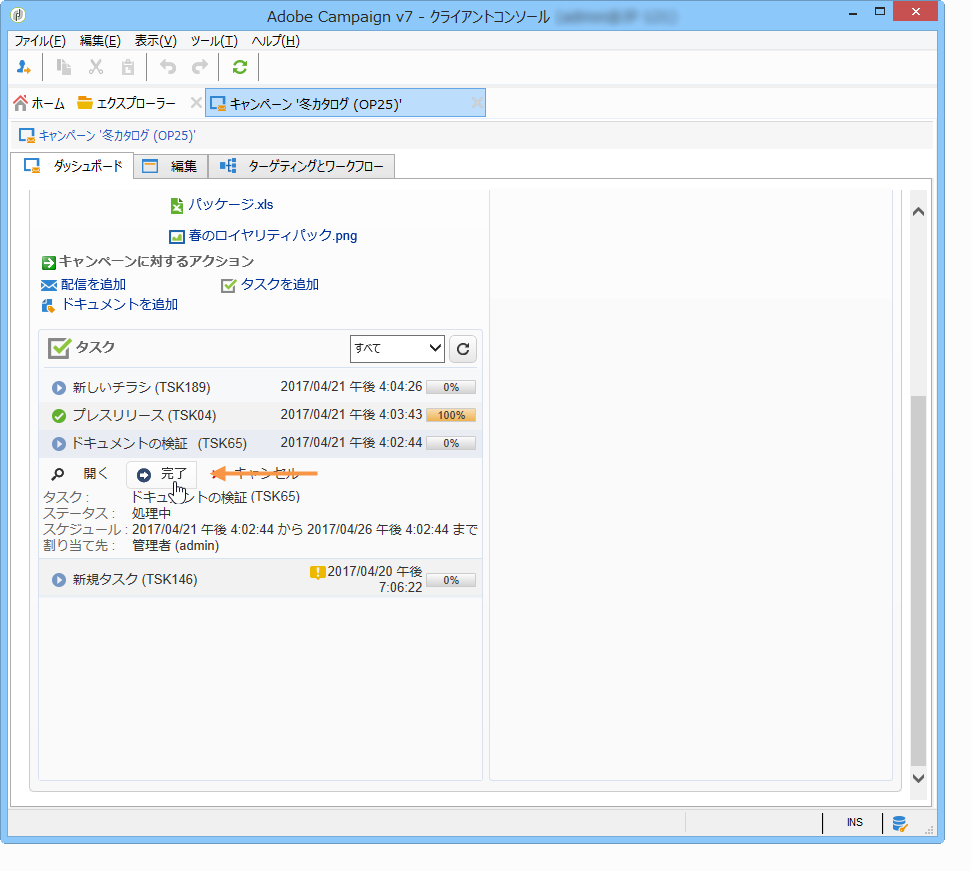This screenshot has width=971, height=871.
Task: Click the 0% progress bar of 新しいチラシ (TSK189)
Action: pyautogui.click(x=451, y=388)
